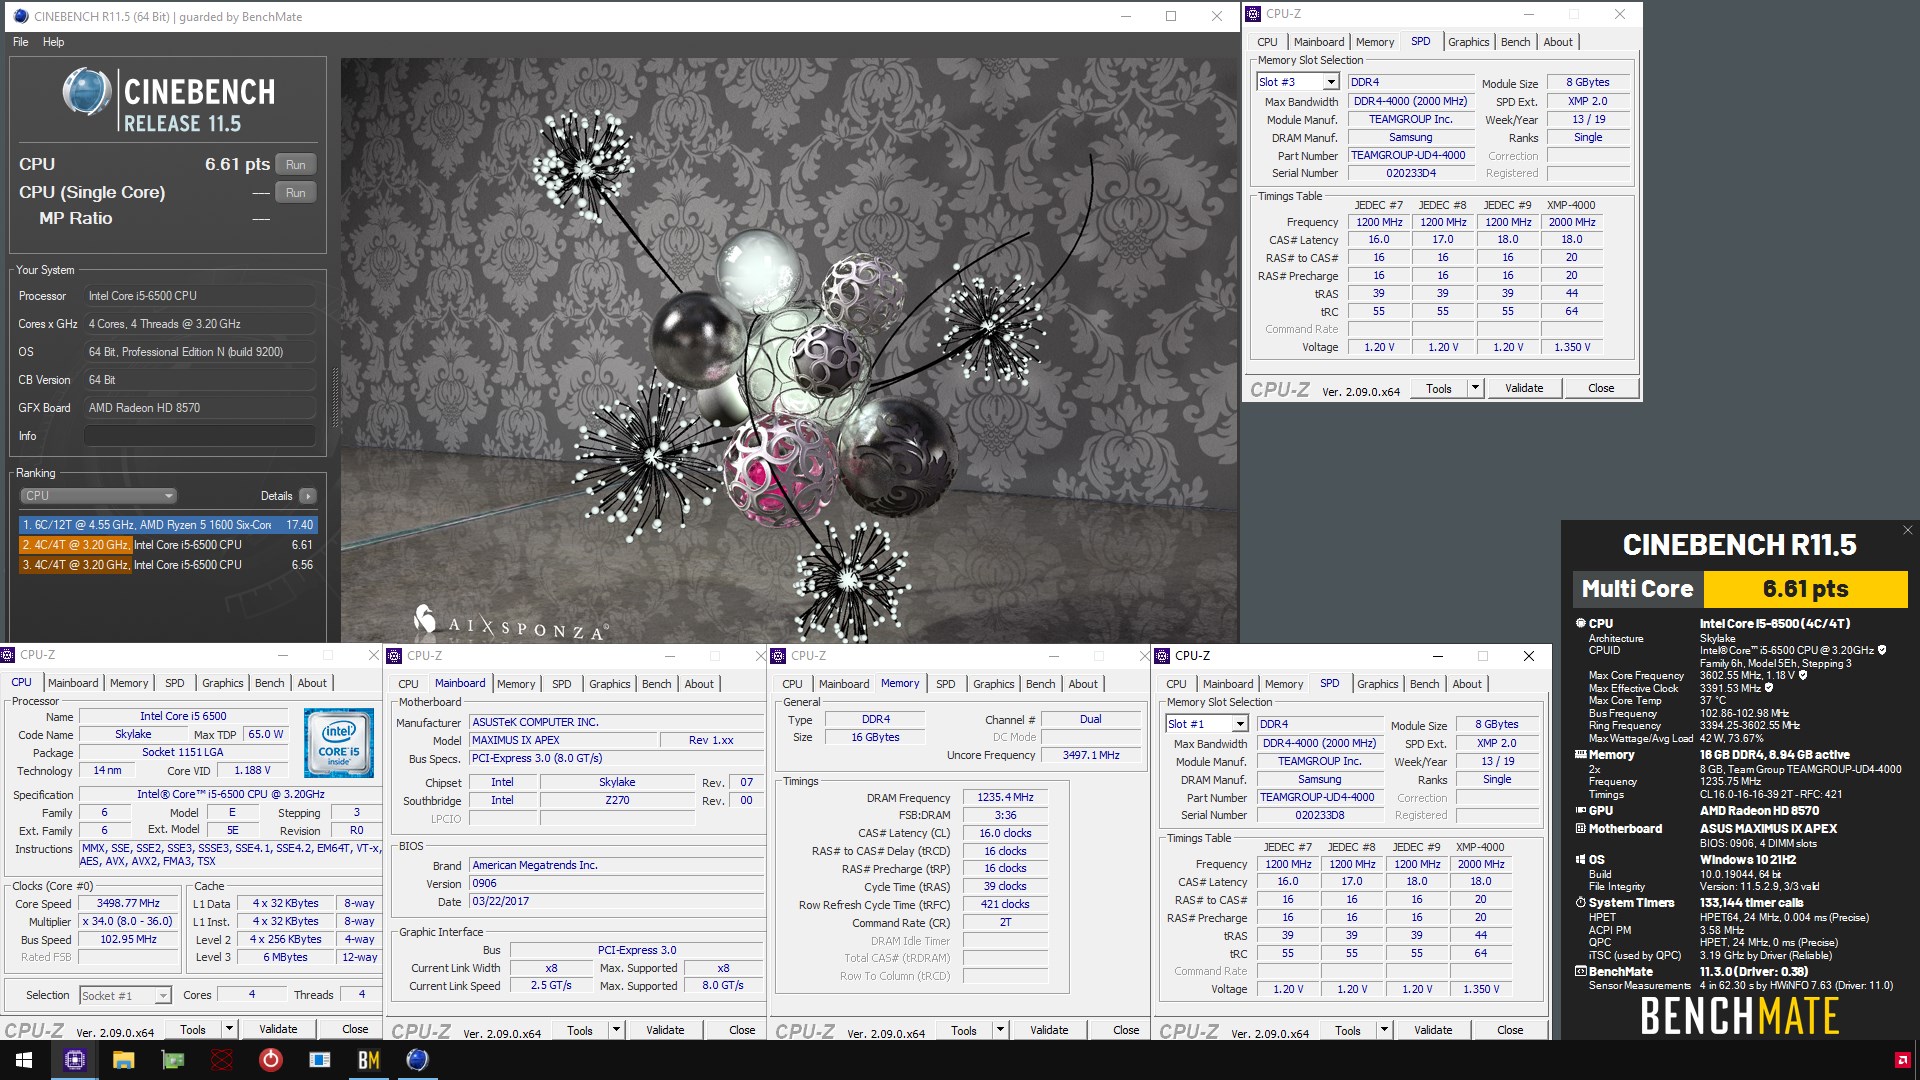The width and height of the screenshot is (1920, 1080).
Task: Expand Tools arrow in Mainboard CPU-Z window
Action: pyautogui.click(x=616, y=1030)
